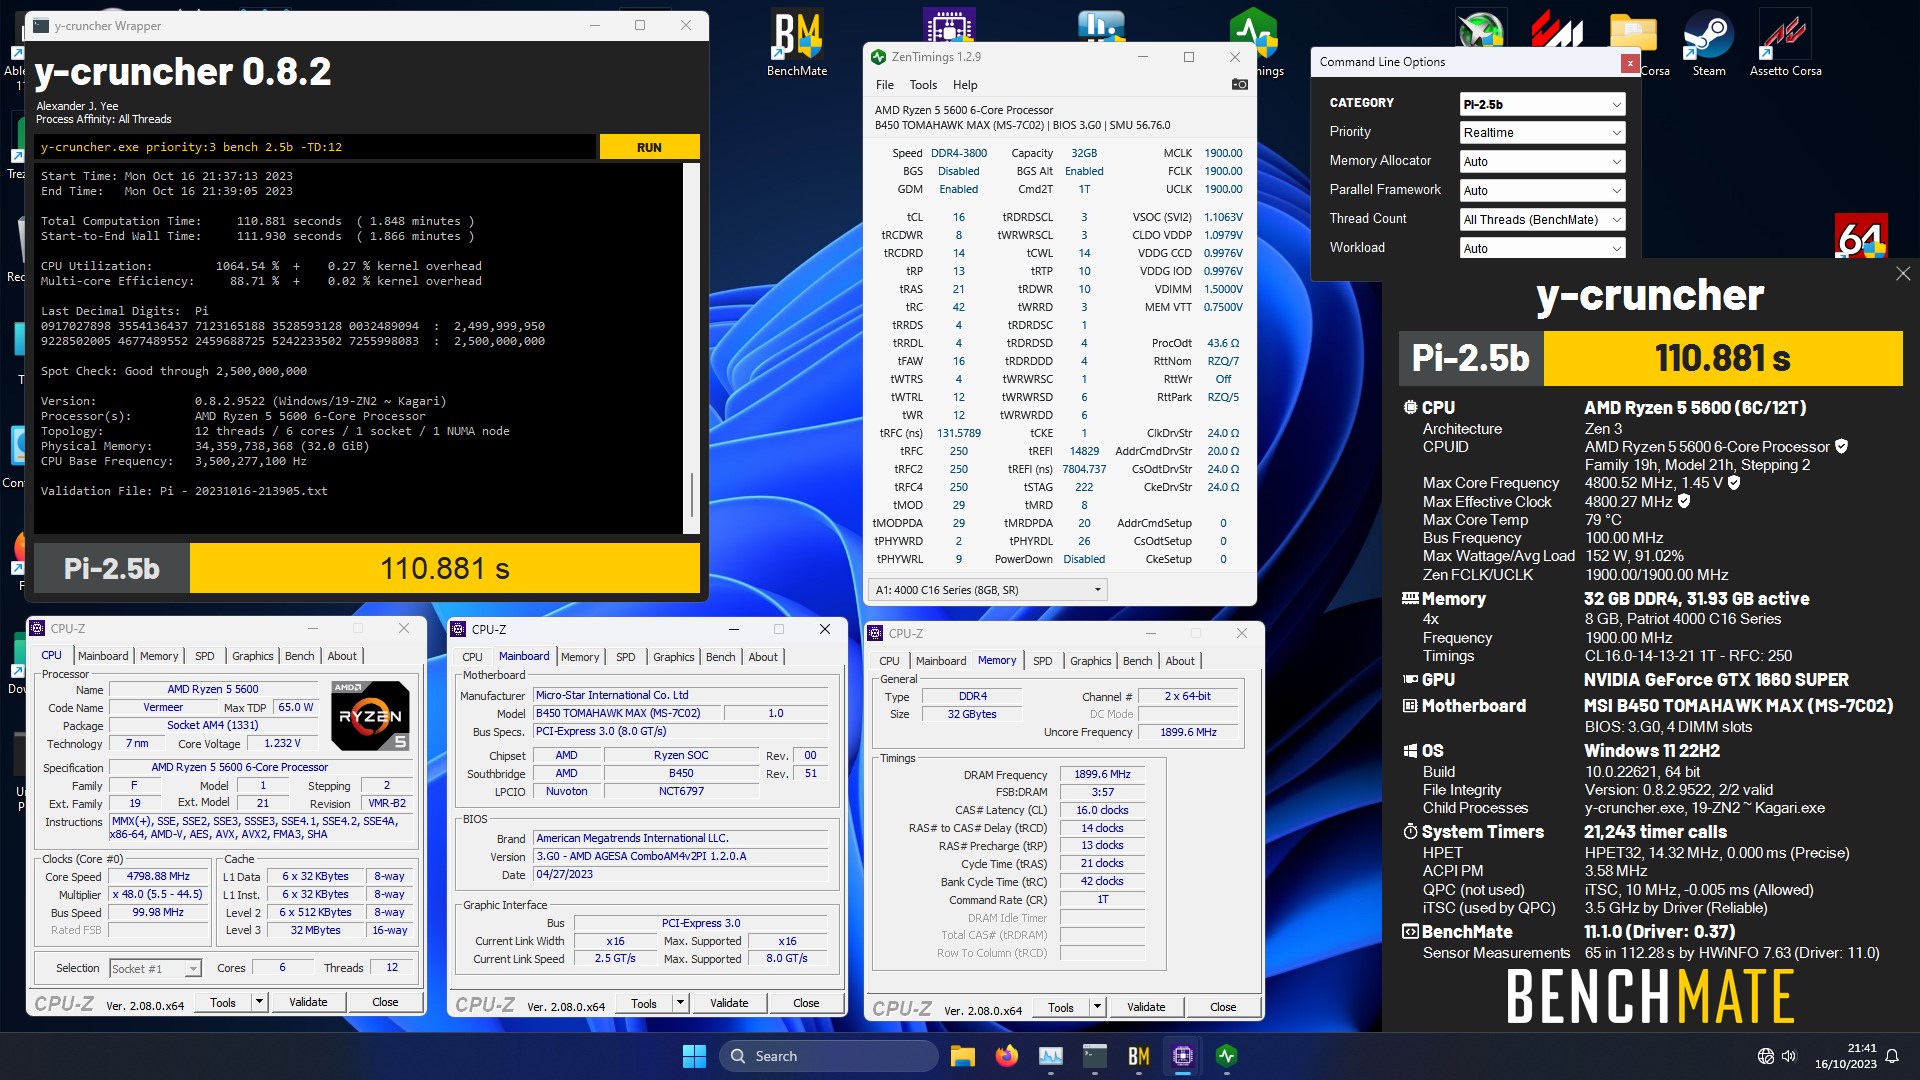1920x1080 pixels.
Task: Click Validate in CPU-Z Memory window
Action: click(1146, 1007)
